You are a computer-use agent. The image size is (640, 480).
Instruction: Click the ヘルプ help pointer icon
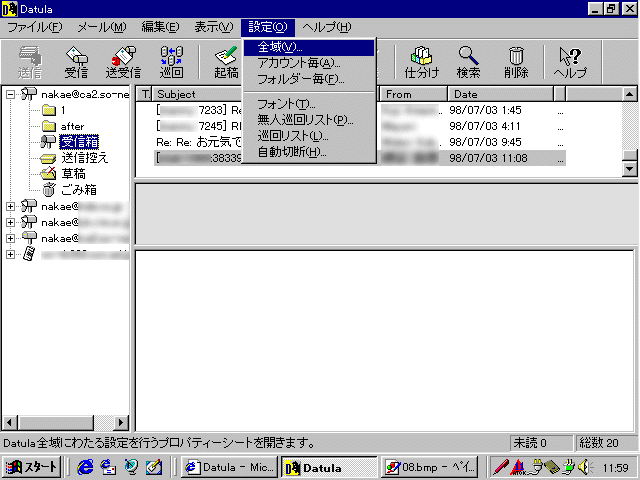point(570,62)
